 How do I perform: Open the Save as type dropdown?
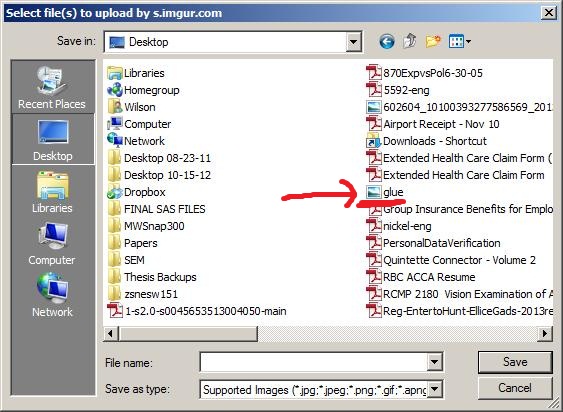tap(434, 389)
